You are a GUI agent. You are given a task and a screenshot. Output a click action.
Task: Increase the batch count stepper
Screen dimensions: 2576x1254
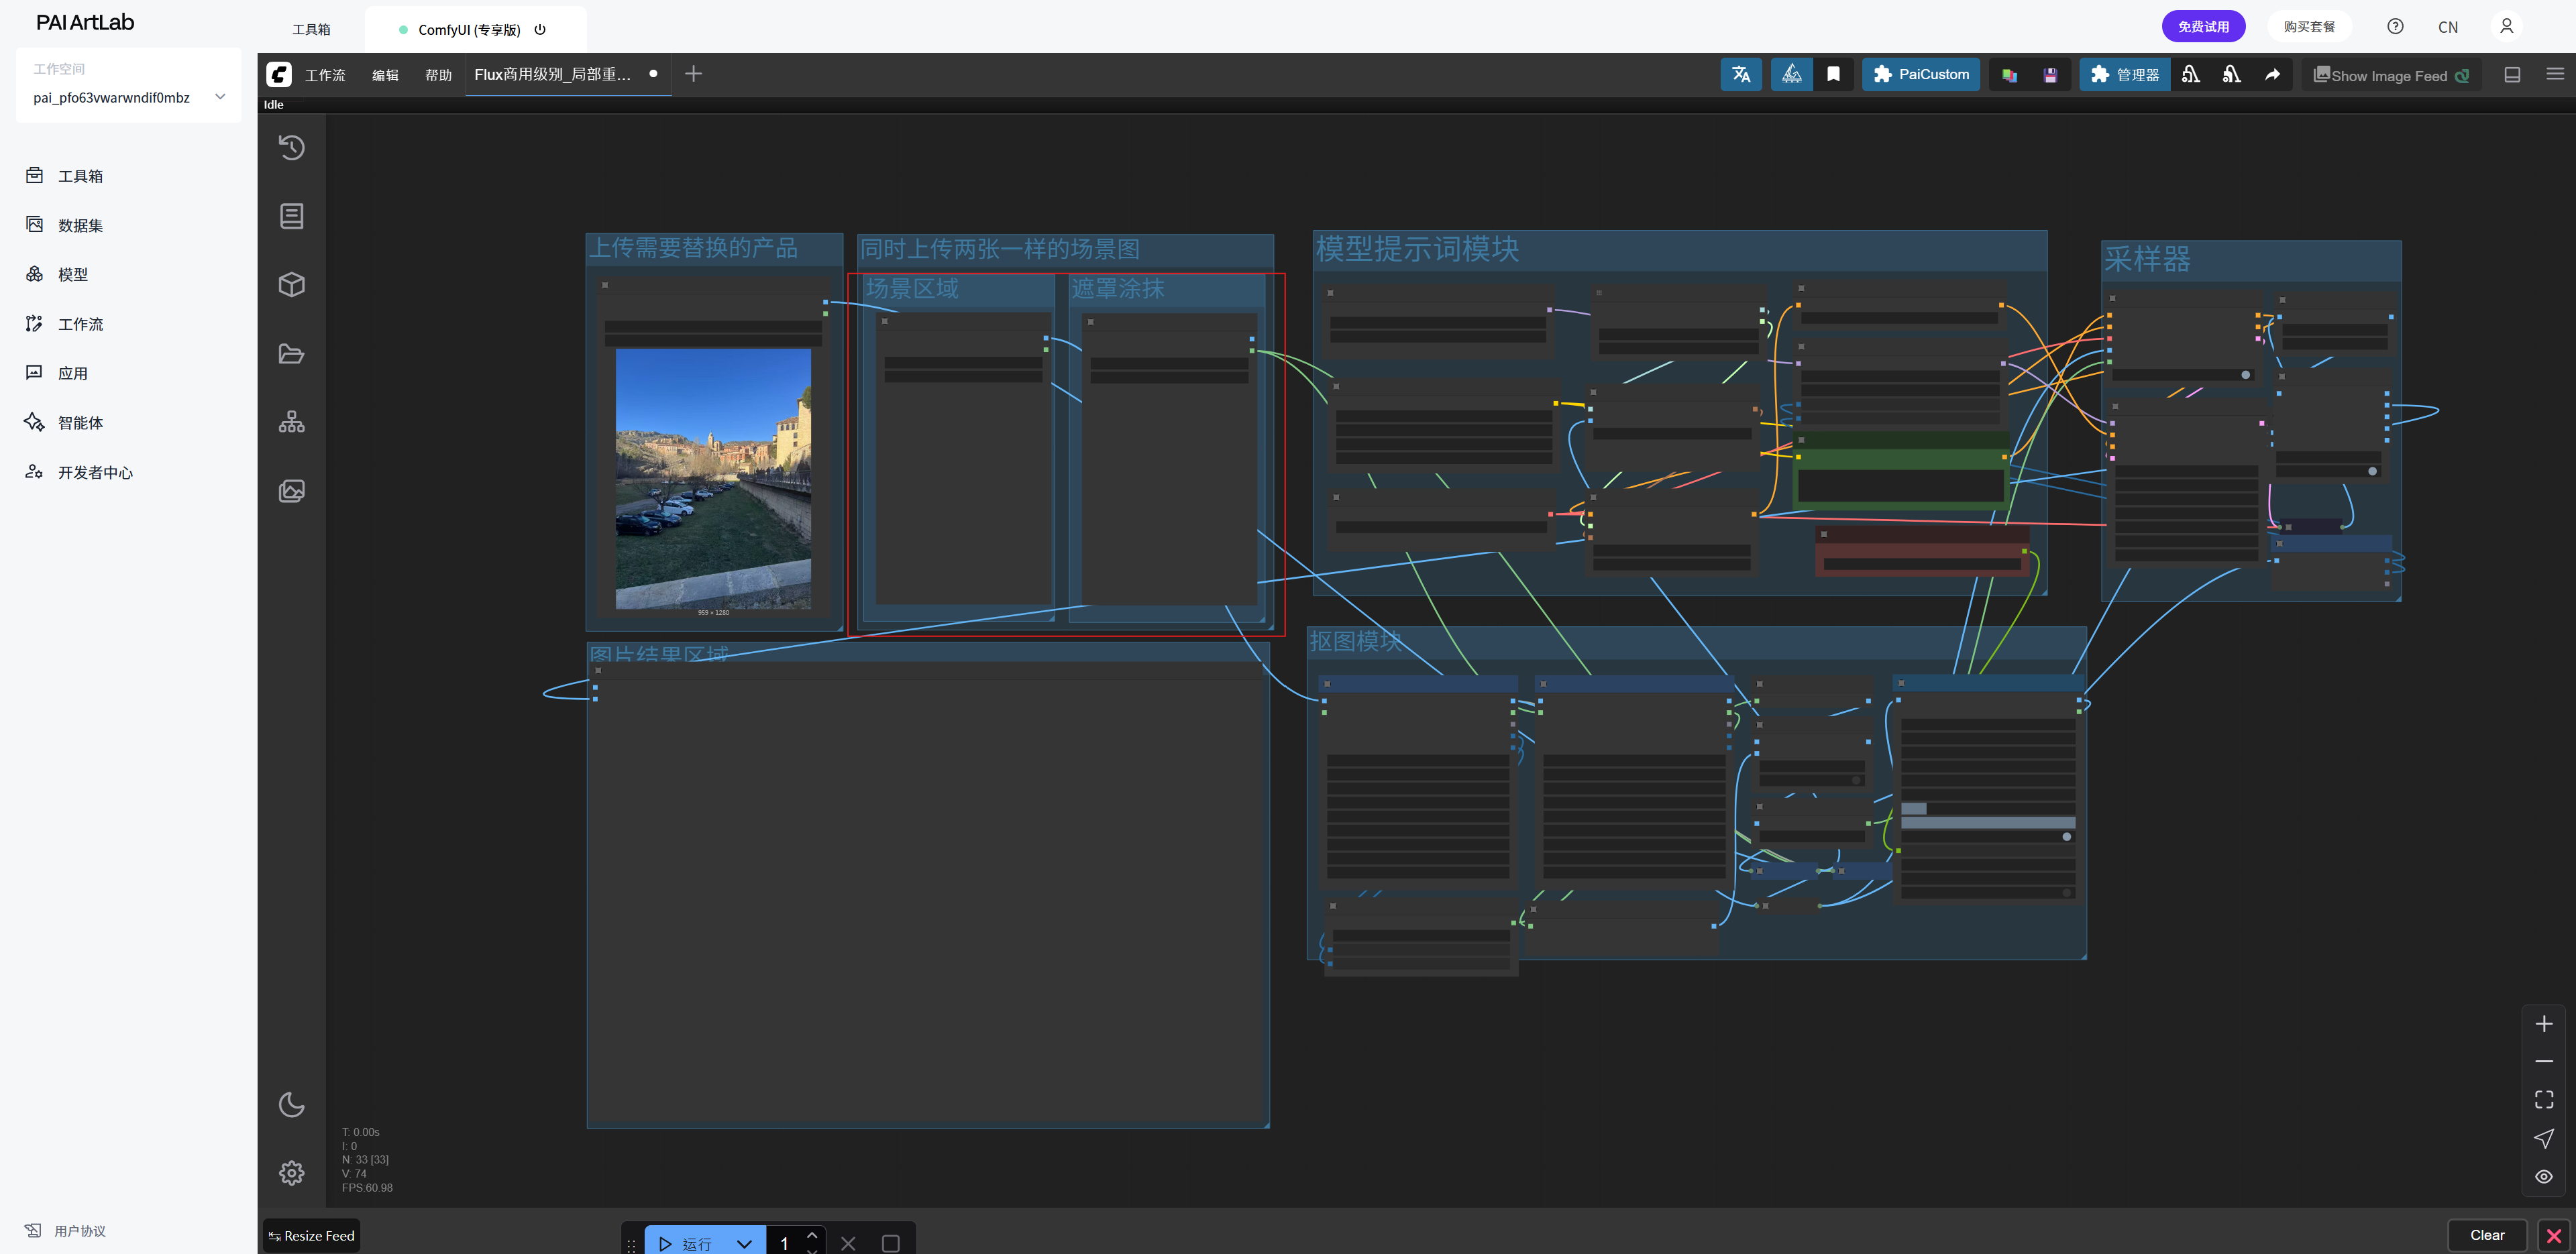[x=812, y=1235]
